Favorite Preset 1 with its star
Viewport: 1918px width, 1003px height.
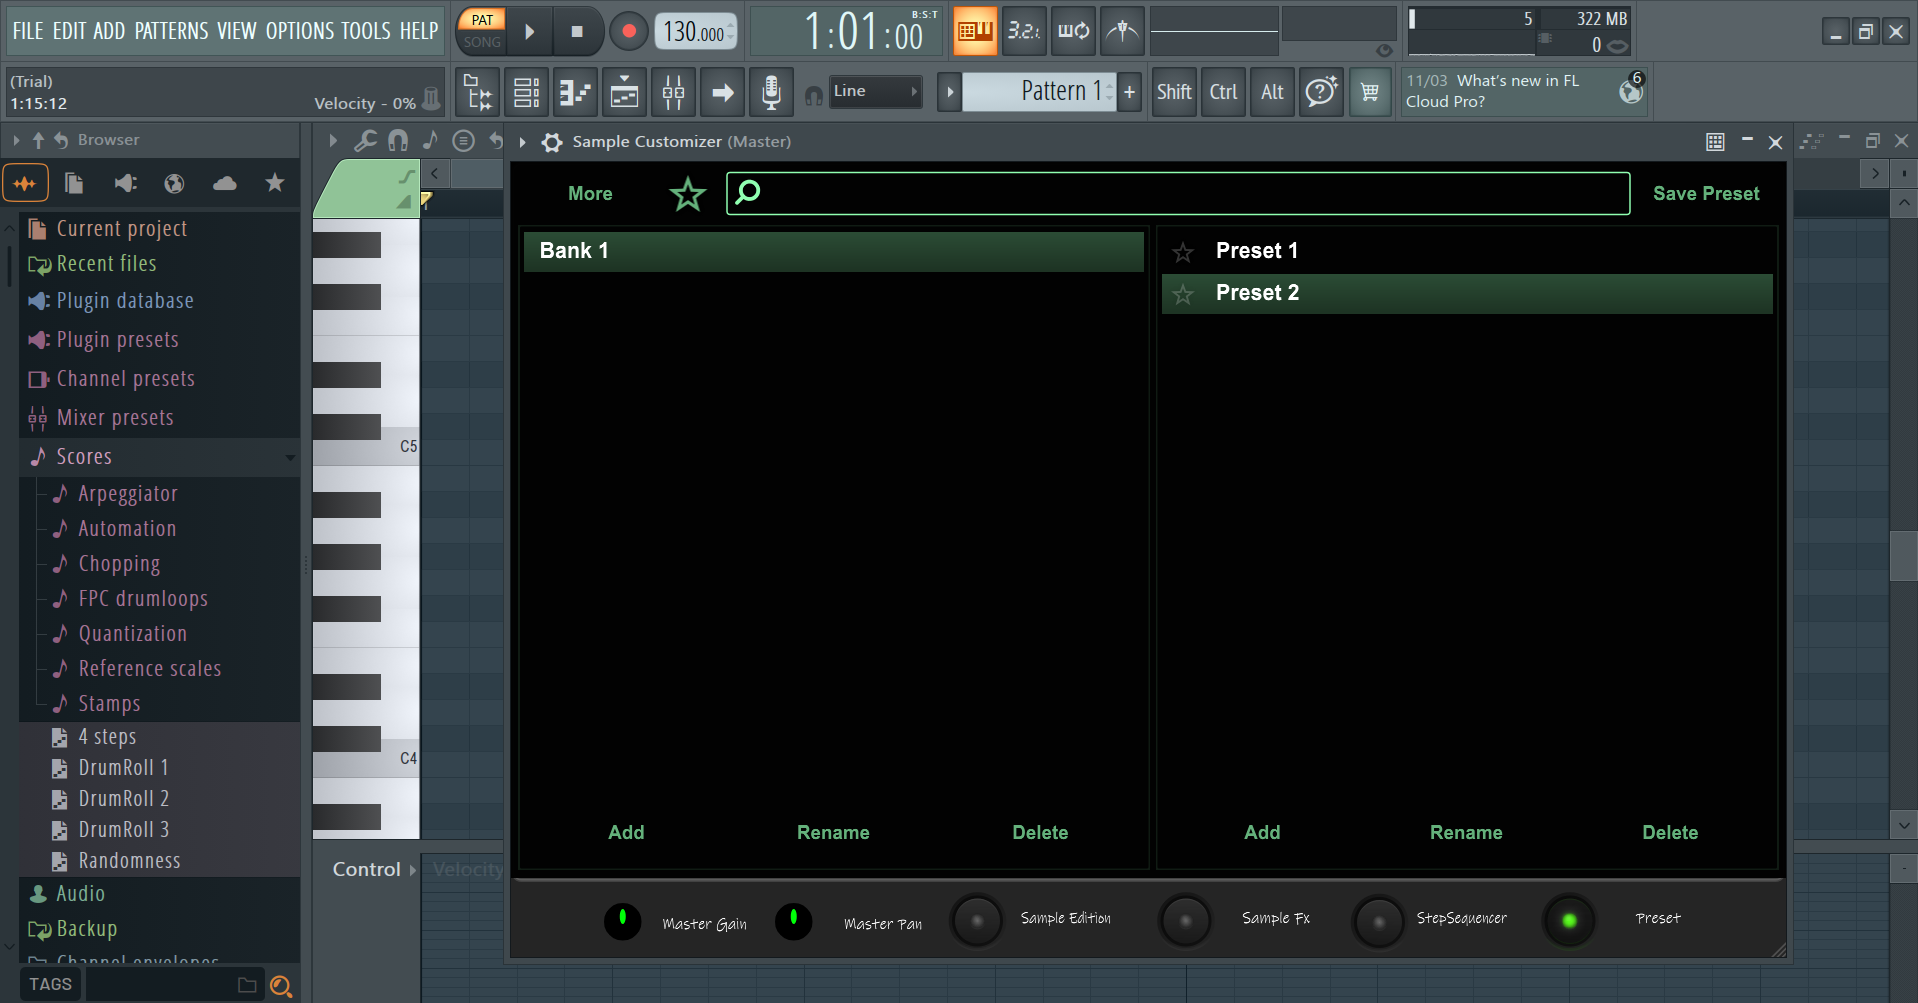coord(1183,252)
